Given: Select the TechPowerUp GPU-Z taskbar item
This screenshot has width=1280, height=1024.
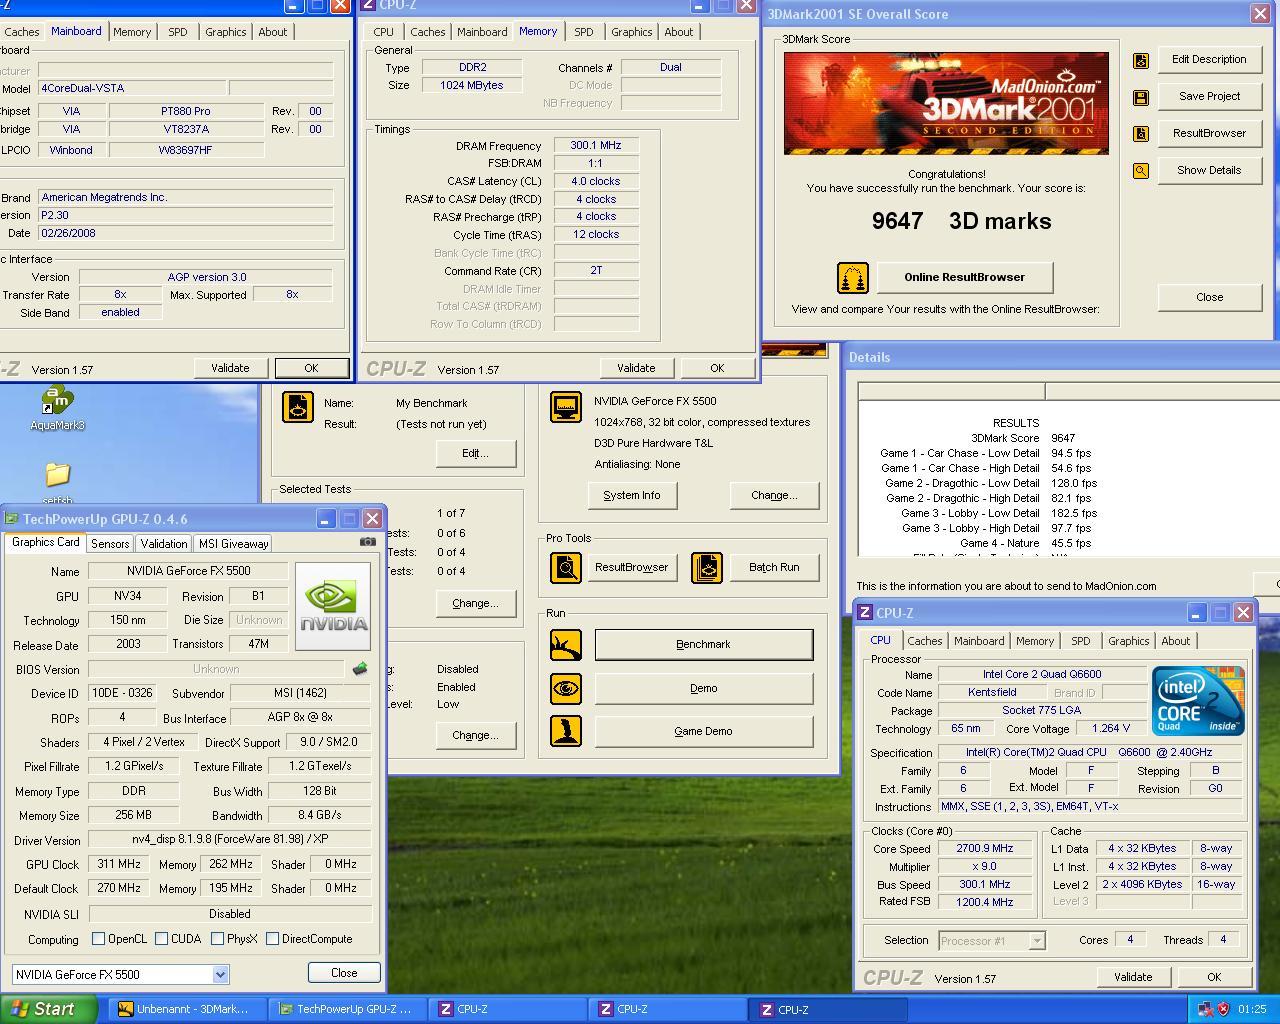Looking at the screenshot, I should click(x=346, y=1009).
